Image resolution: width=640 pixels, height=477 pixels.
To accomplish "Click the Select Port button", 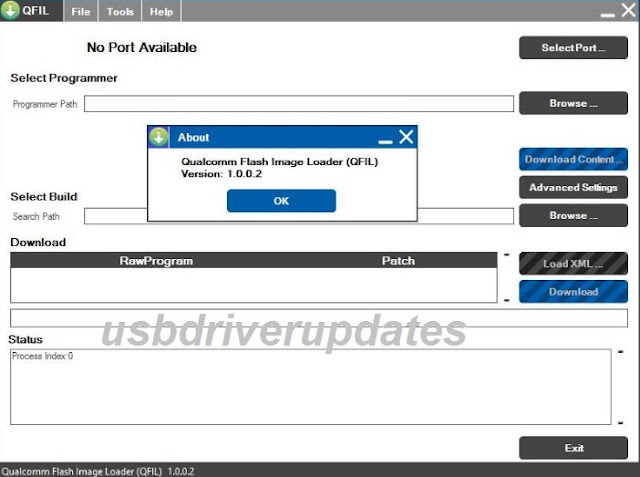I will coord(573,48).
